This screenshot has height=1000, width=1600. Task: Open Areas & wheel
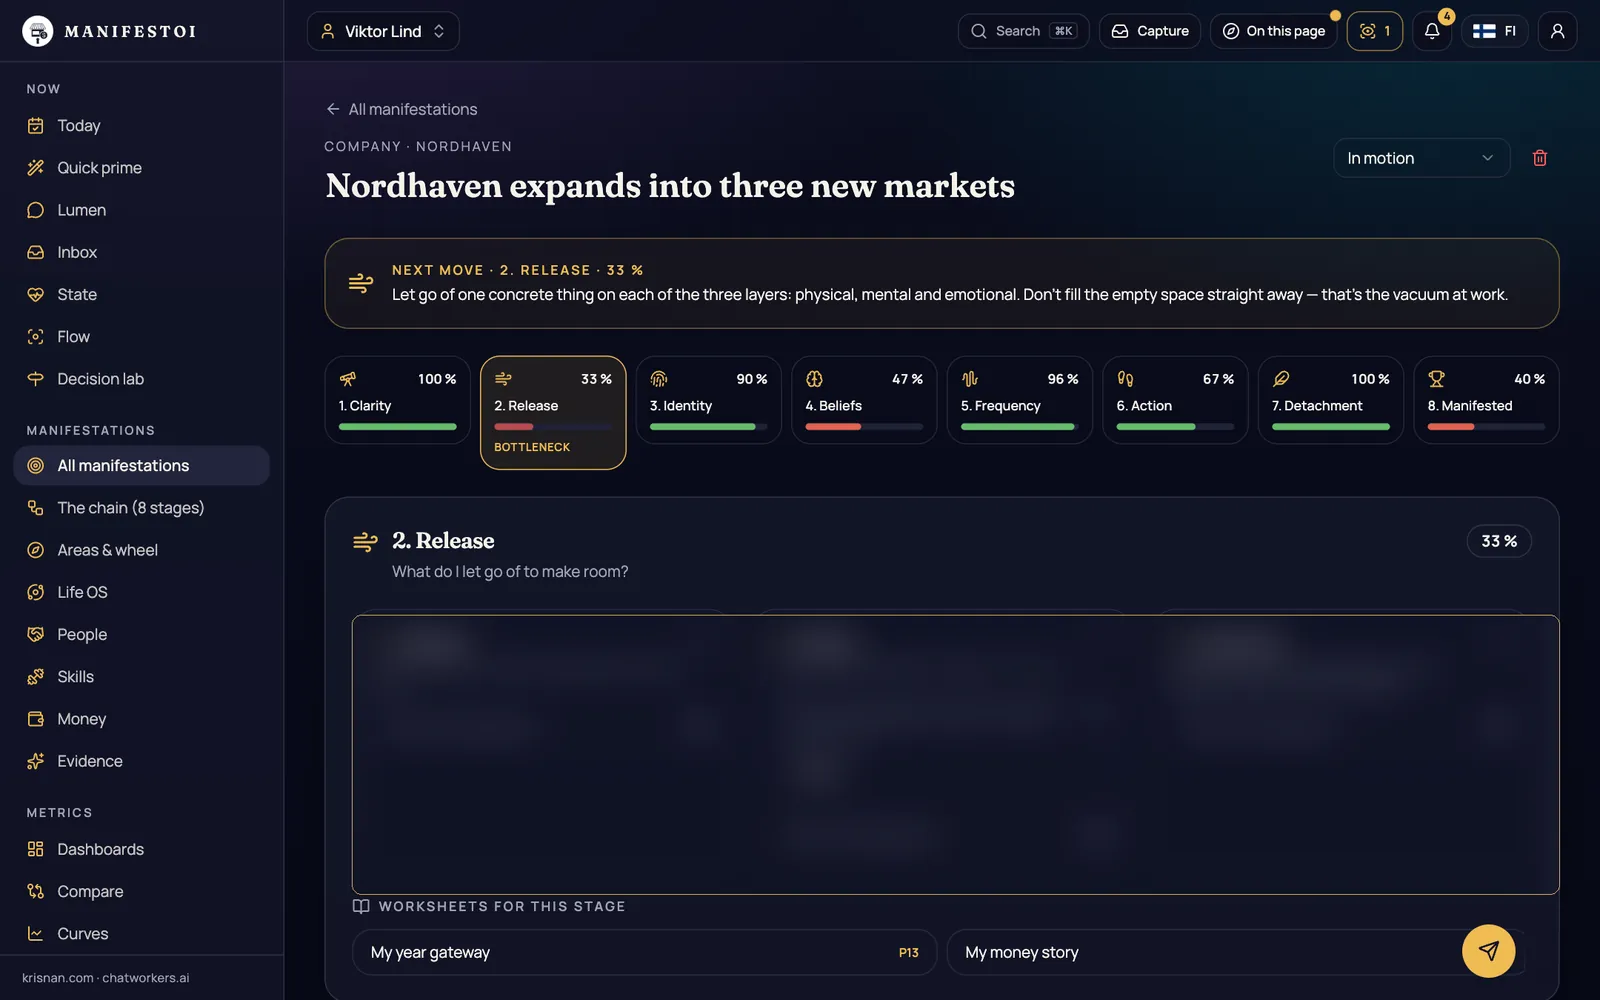[142, 550]
